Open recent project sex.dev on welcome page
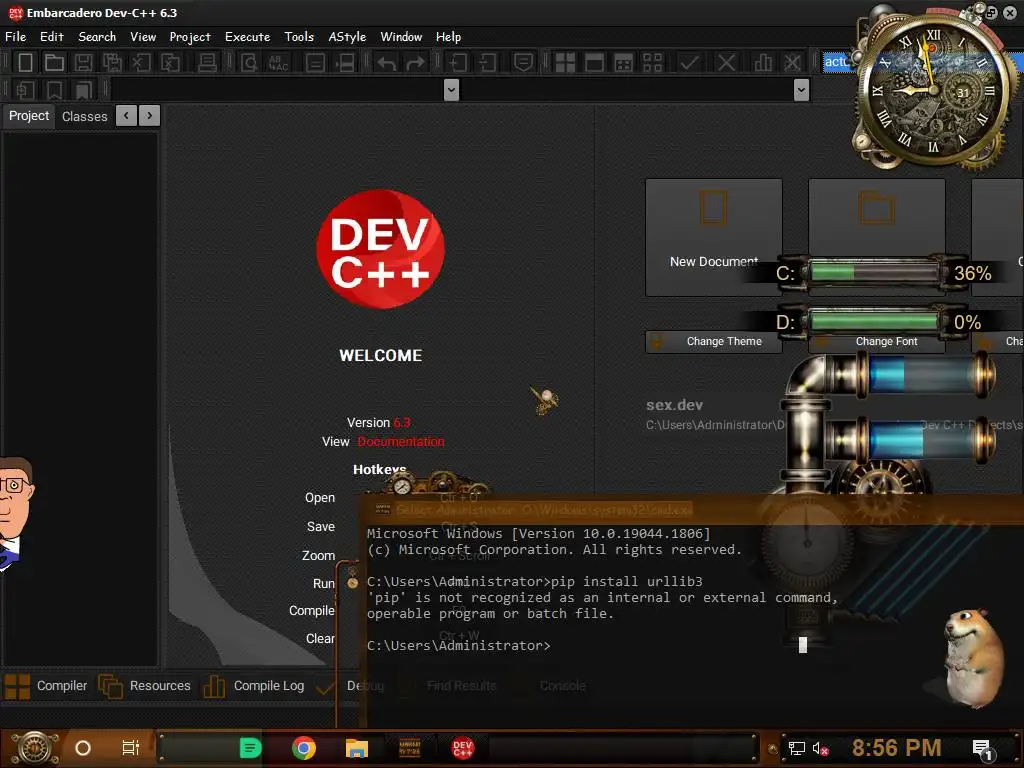The image size is (1024, 768). 674,405
